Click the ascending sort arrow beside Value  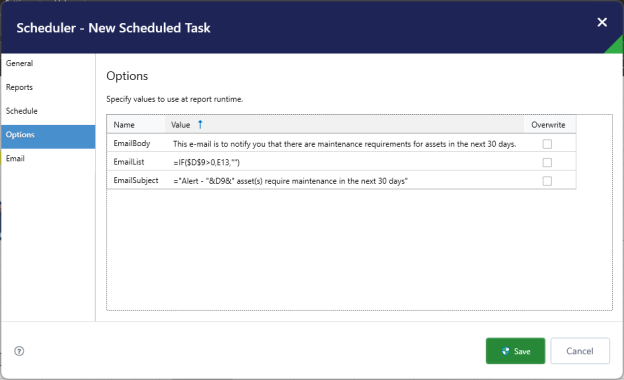[x=200, y=125]
